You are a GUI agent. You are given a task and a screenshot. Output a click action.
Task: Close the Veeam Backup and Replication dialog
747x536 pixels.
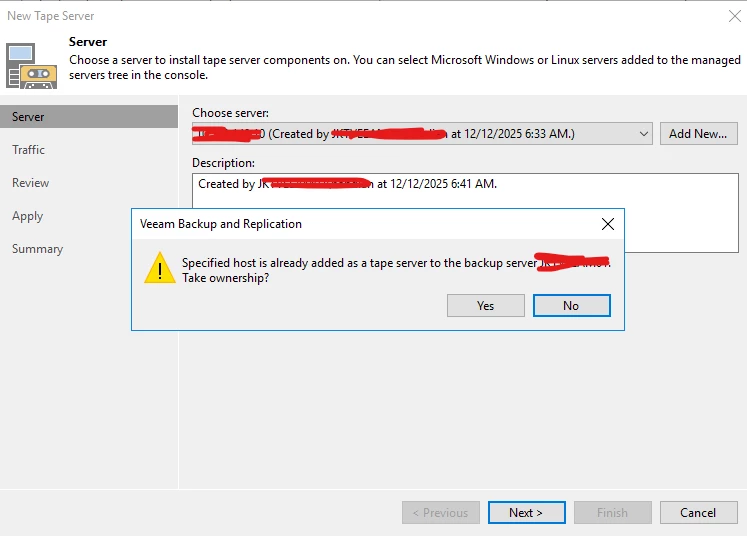point(607,224)
